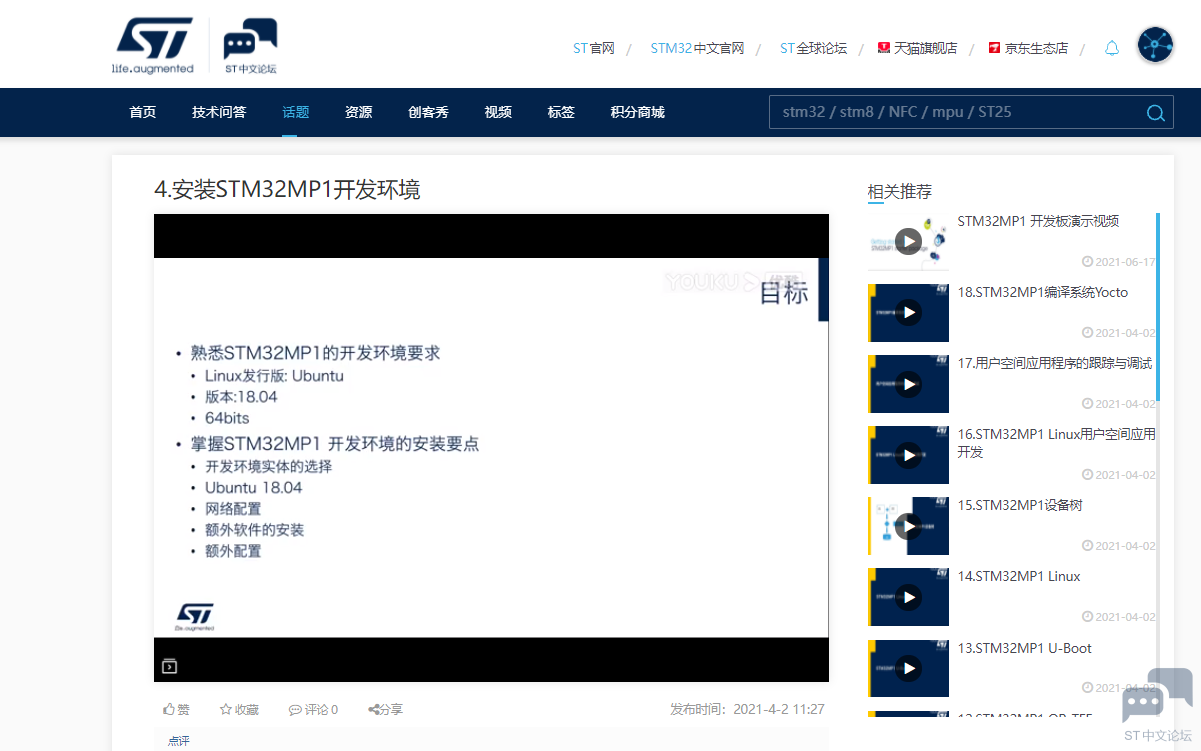The image size is (1201, 751).
Task: Open STM32MP1 开发板演示视频 title link
Action: (x=1038, y=221)
